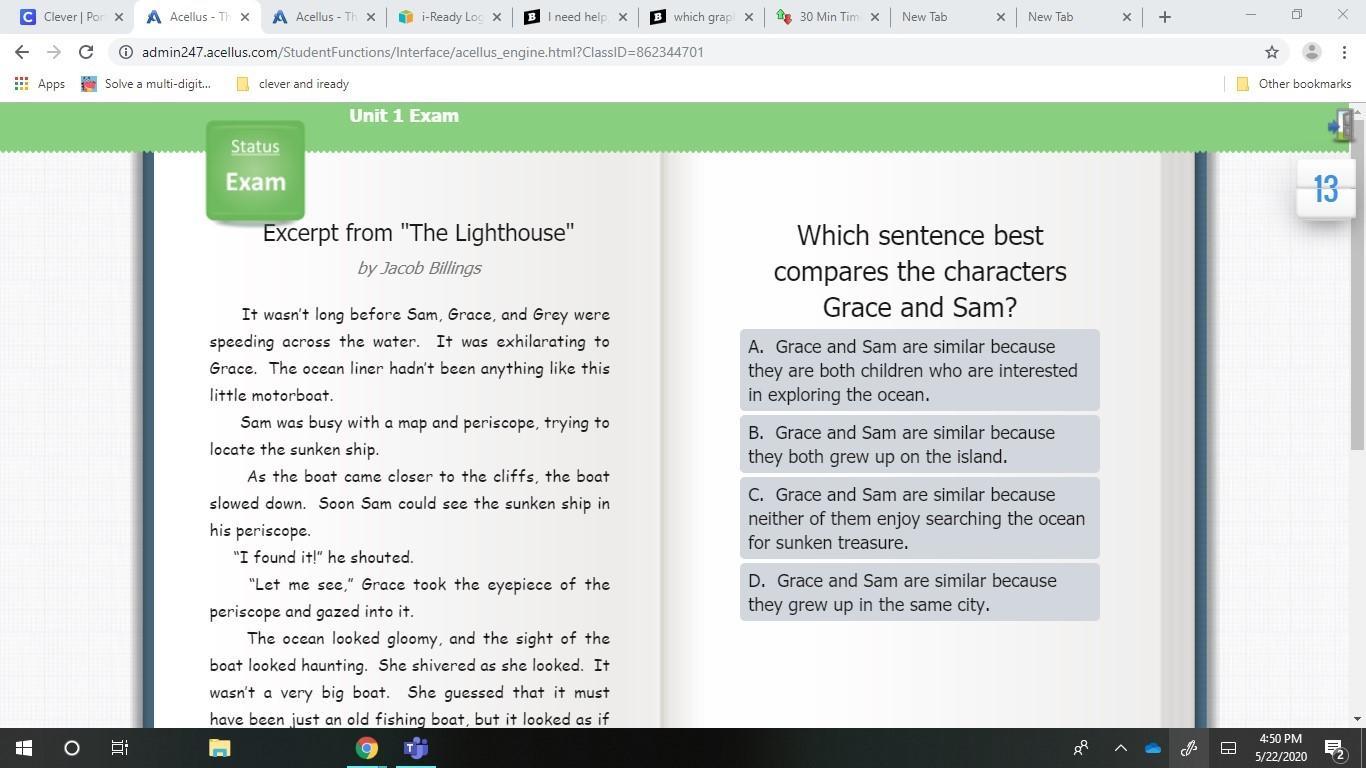Close the i-Ready Login tab
1366x768 pixels.
[497, 17]
